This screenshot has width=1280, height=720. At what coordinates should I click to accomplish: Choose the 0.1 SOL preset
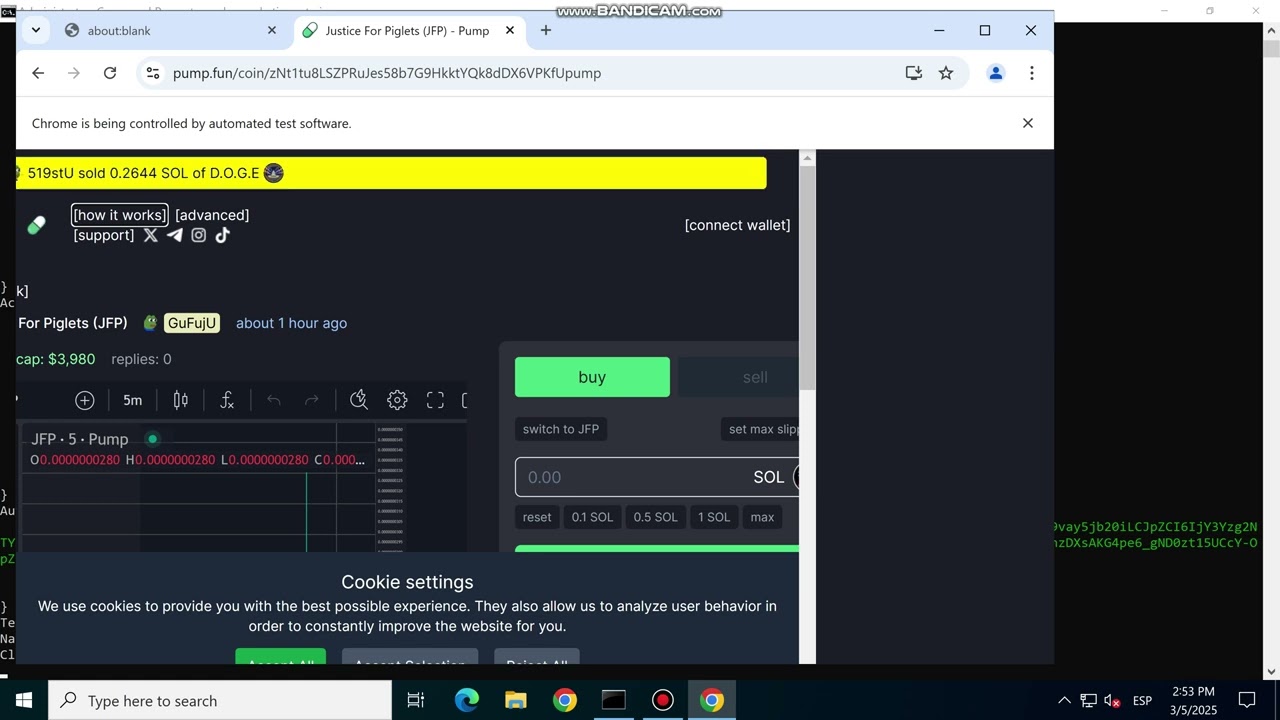pos(592,517)
